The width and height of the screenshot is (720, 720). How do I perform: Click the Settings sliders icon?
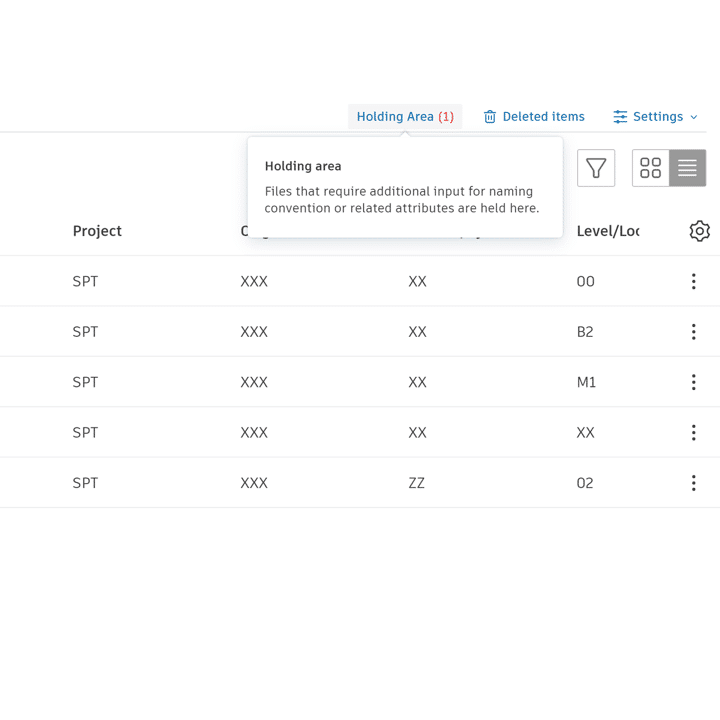click(x=620, y=117)
